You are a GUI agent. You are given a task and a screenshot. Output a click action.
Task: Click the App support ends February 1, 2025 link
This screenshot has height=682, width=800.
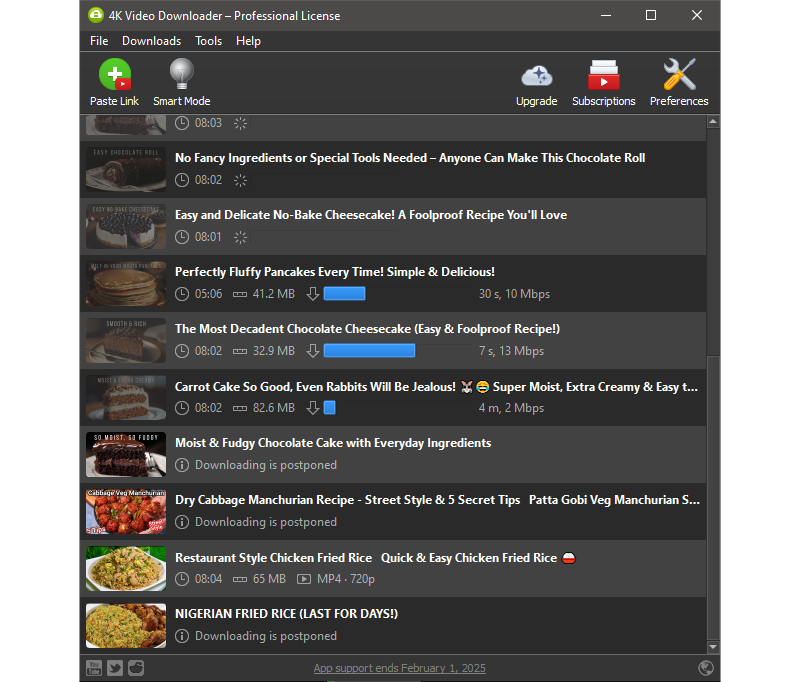(399, 667)
